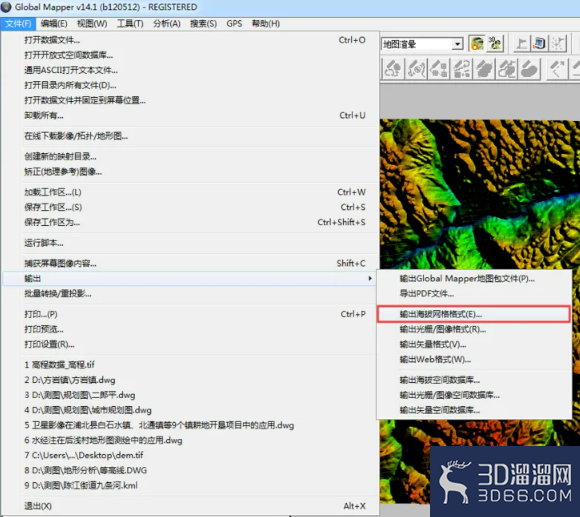Viewport: 580px width, 517px height.
Task: Expand the 输出 submenu arrow
Action: 370,278
